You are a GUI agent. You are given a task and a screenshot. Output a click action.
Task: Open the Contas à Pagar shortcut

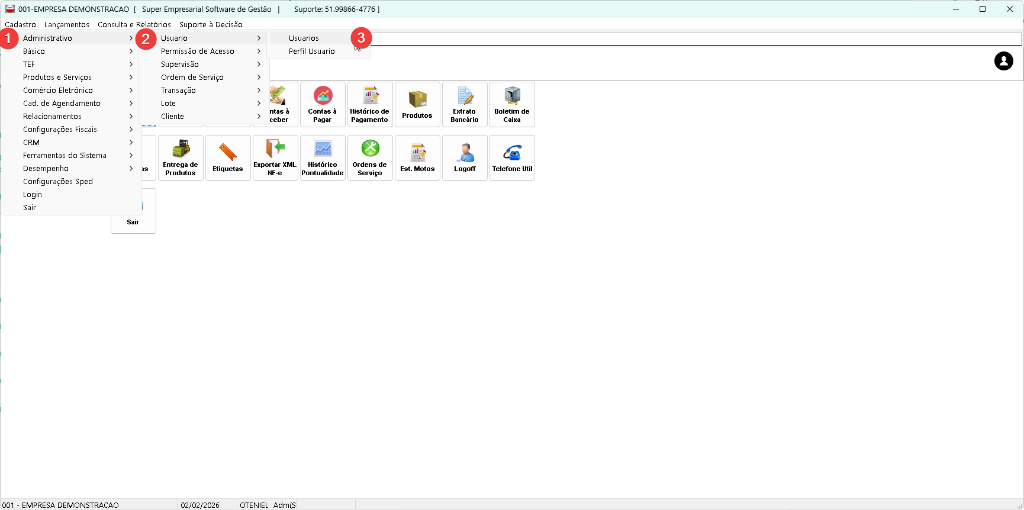322,103
